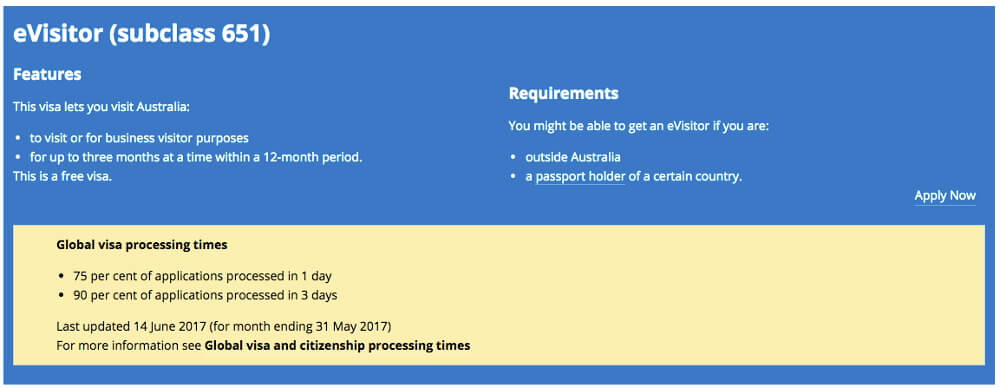Select the Requirements heading

click(x=563, y=93)
